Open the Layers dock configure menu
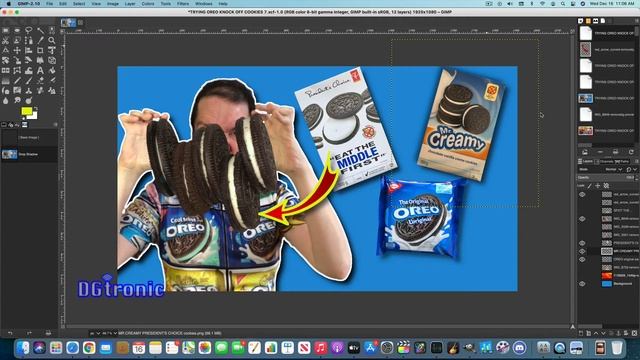The width and height of the screenshot is (640, 360). tap(636, 161)
